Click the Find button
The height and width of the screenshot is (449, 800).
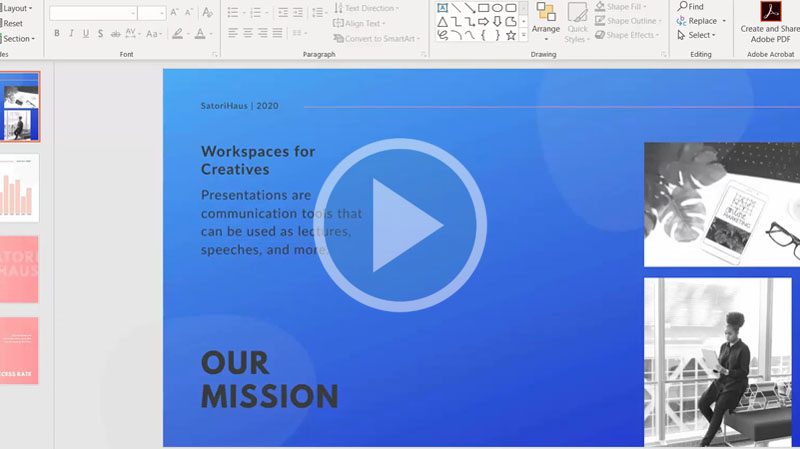[x=690, y=7]
